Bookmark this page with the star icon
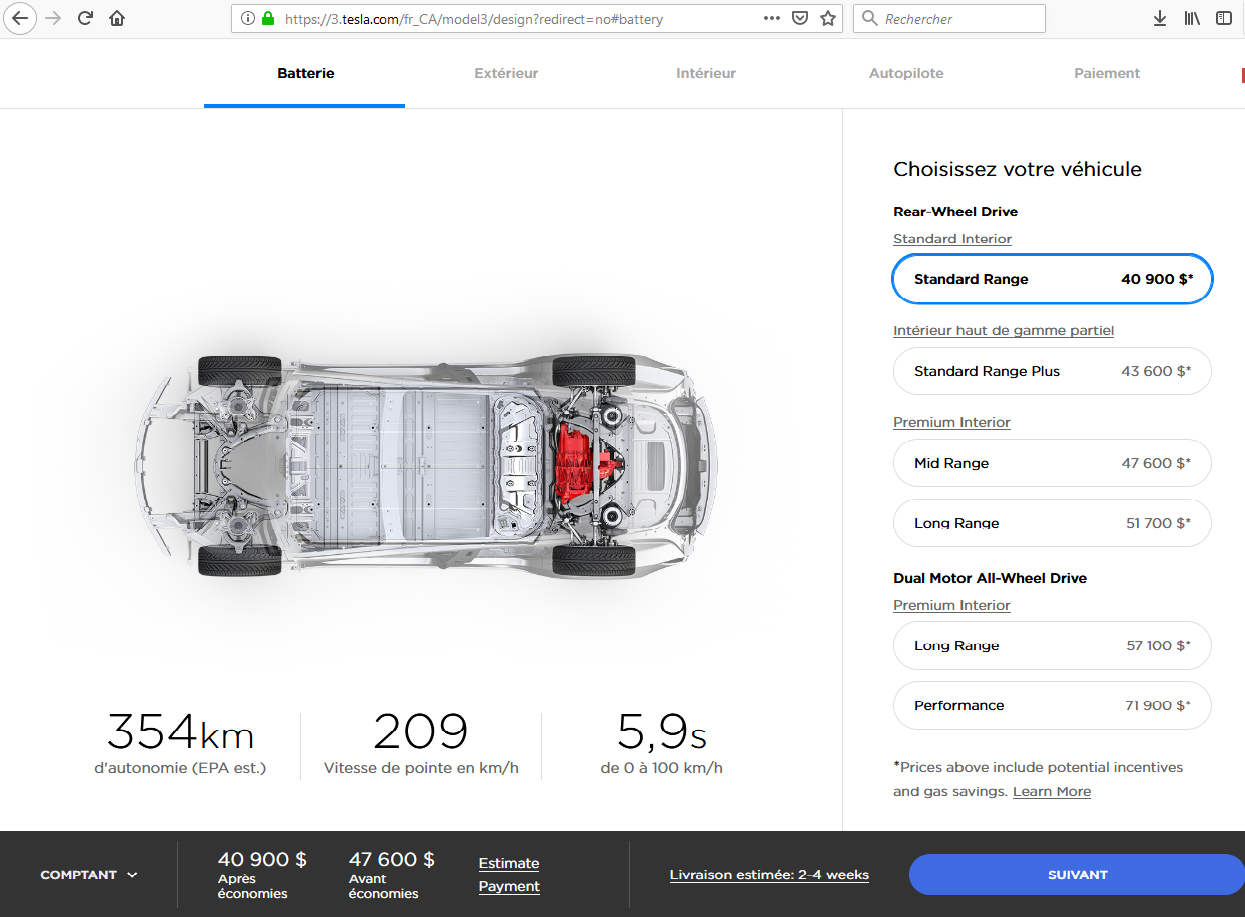The height and width of the screenshot is (917, 1245). pos(827,18)
